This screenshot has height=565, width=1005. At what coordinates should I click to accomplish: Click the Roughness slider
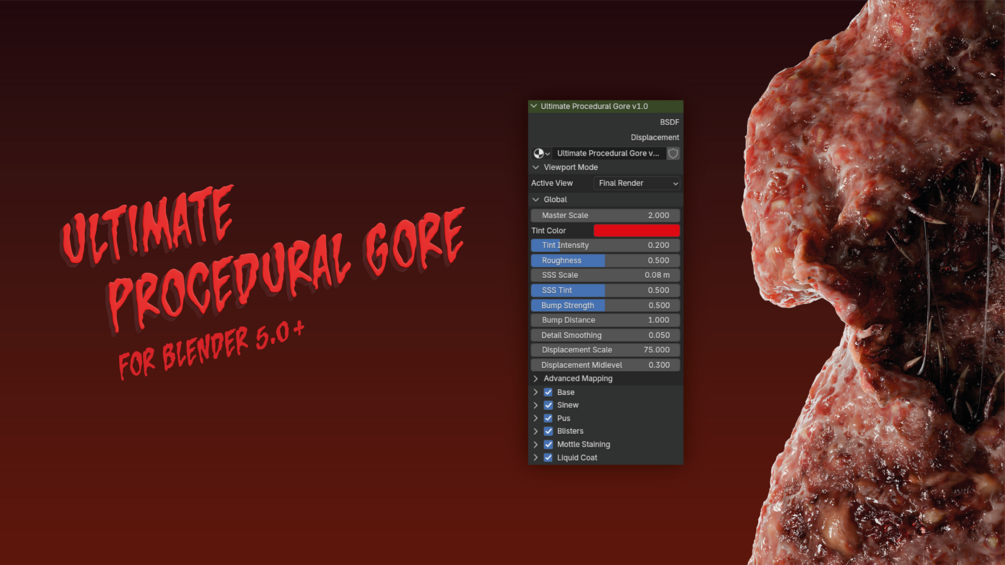605,261
